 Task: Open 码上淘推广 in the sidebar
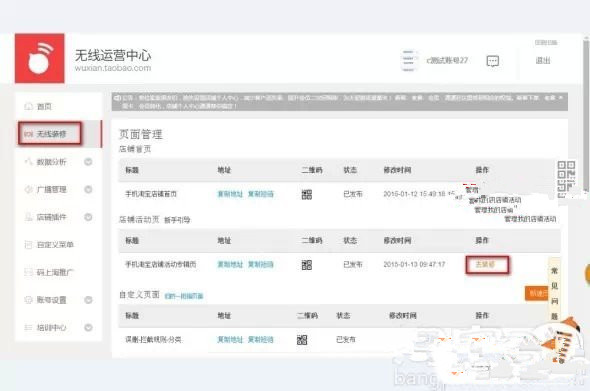tap(55, 272)
